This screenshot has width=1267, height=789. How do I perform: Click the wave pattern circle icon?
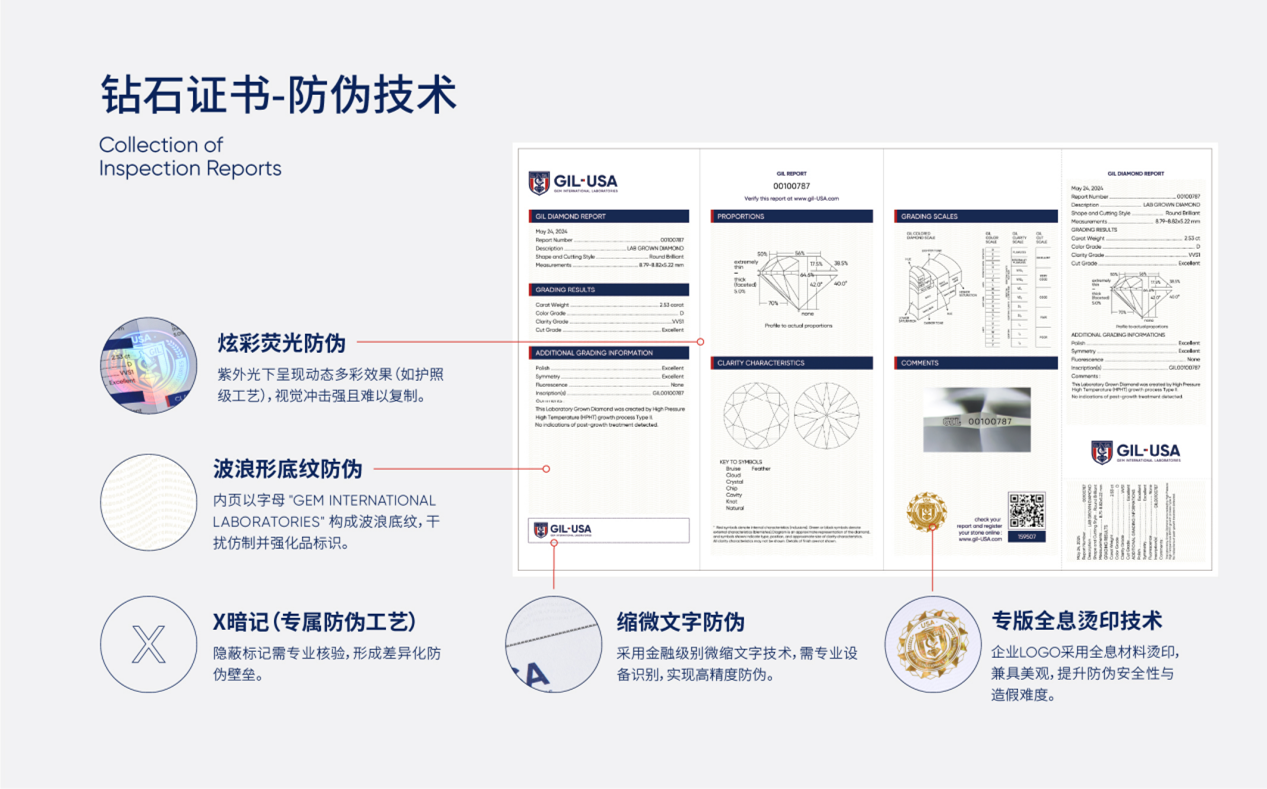(149, 502)
